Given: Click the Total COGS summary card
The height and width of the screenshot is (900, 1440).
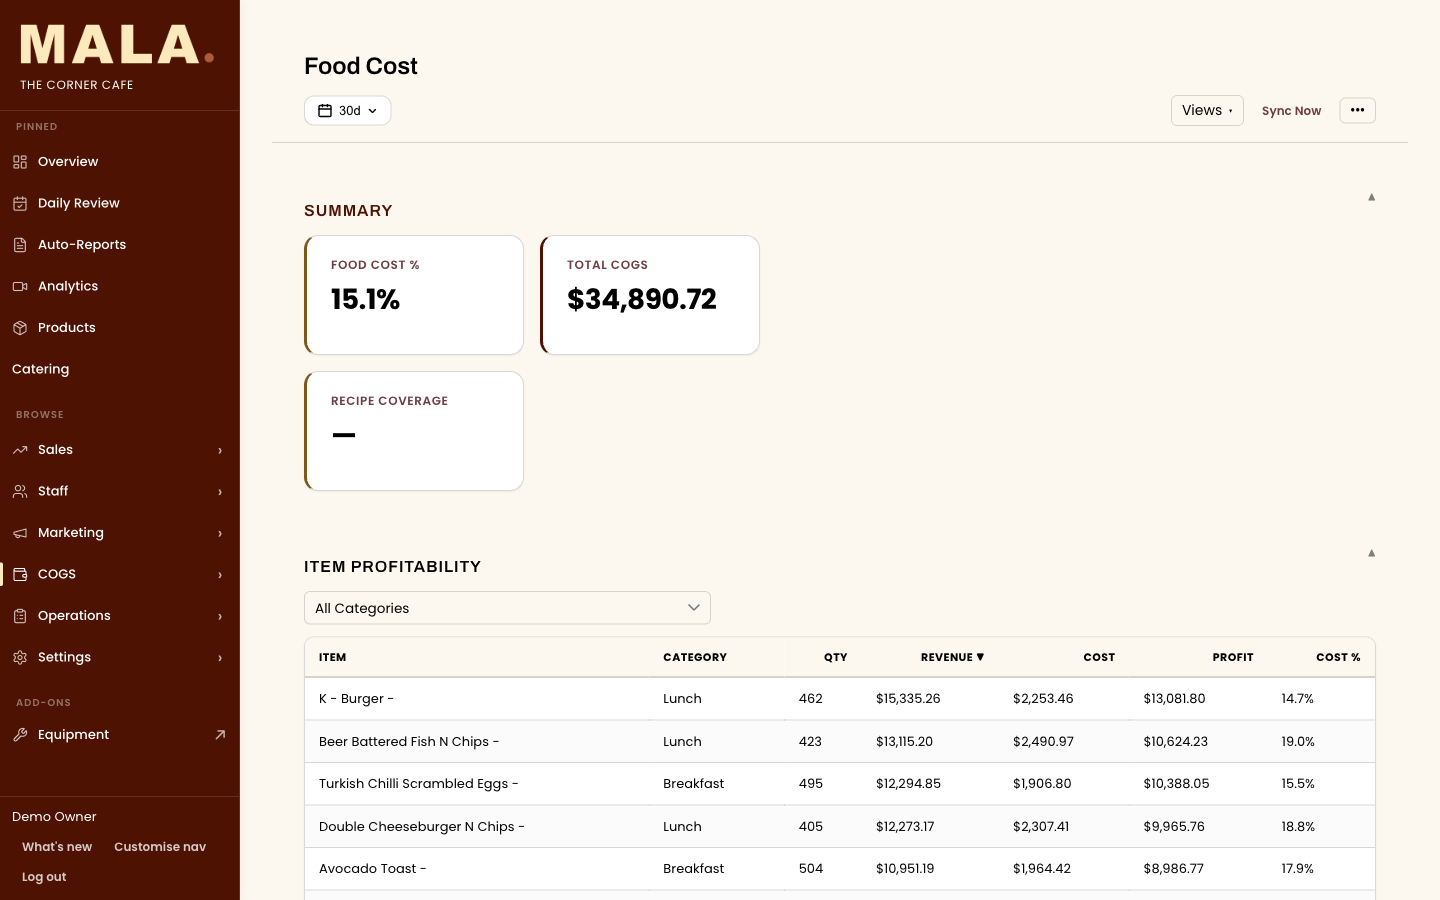Looking at the screenshot, I should pos(650,295).
